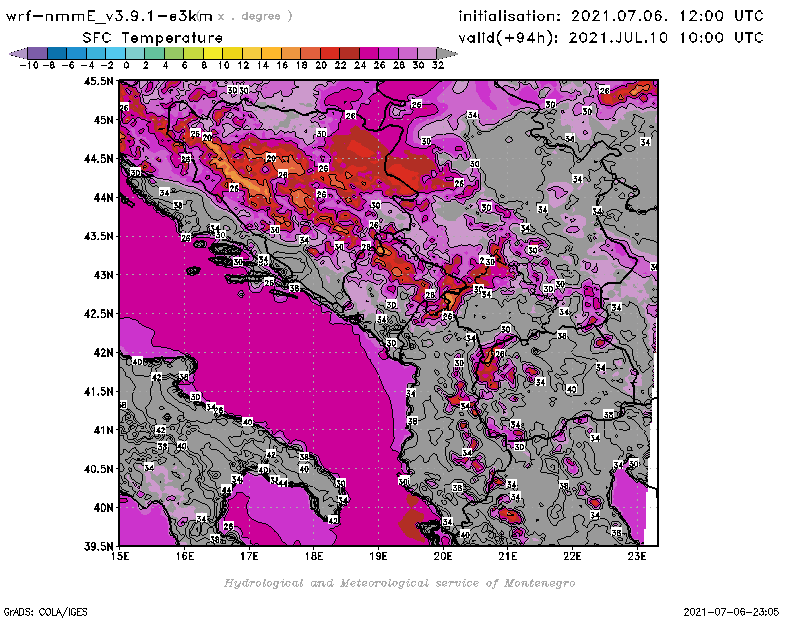800x618 pixels.
Task: Click the GrADS: COLA/IGES credit
Action: (45, 612)
